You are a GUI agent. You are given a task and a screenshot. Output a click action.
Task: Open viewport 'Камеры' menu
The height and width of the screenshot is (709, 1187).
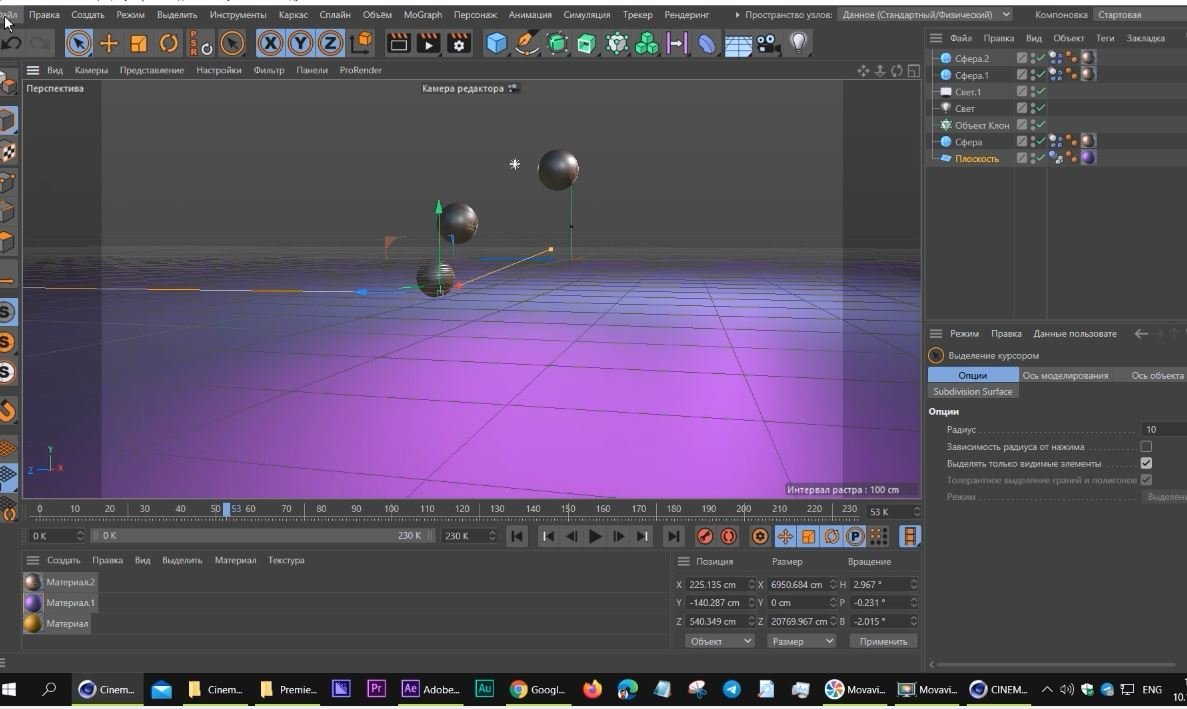pos(91,70)
